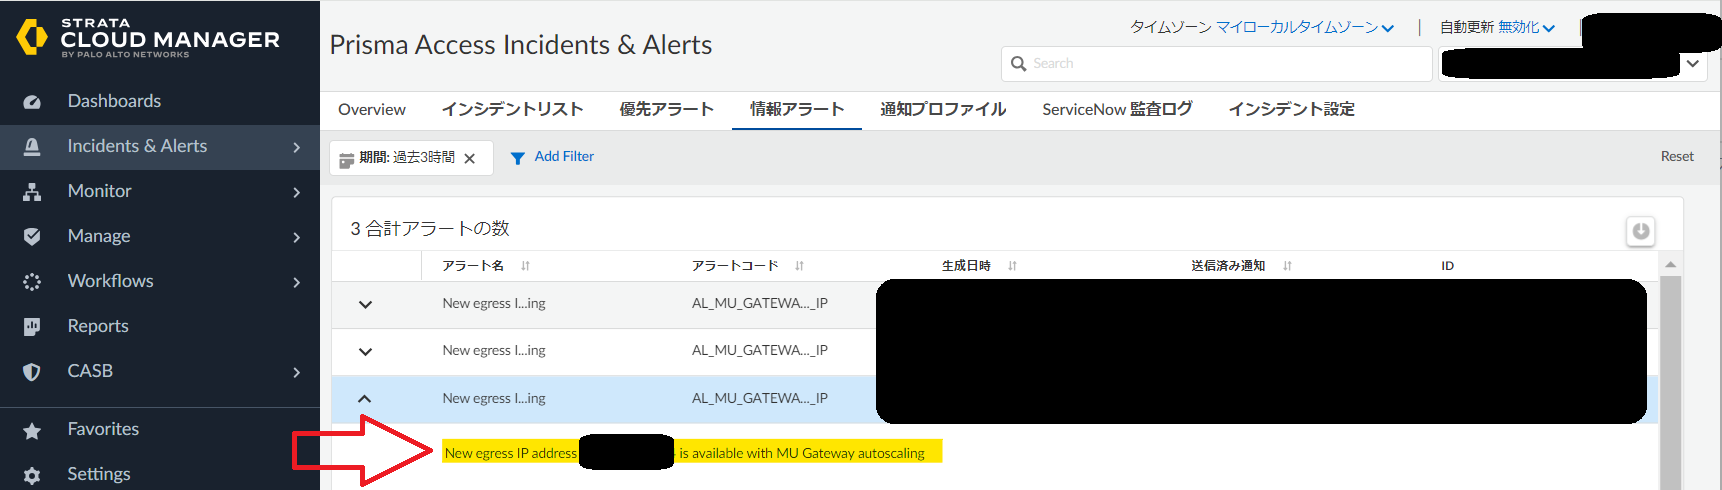Switch to the 優先アラート tab
This screenshot has width=1722, height=490.
point(667,110)
